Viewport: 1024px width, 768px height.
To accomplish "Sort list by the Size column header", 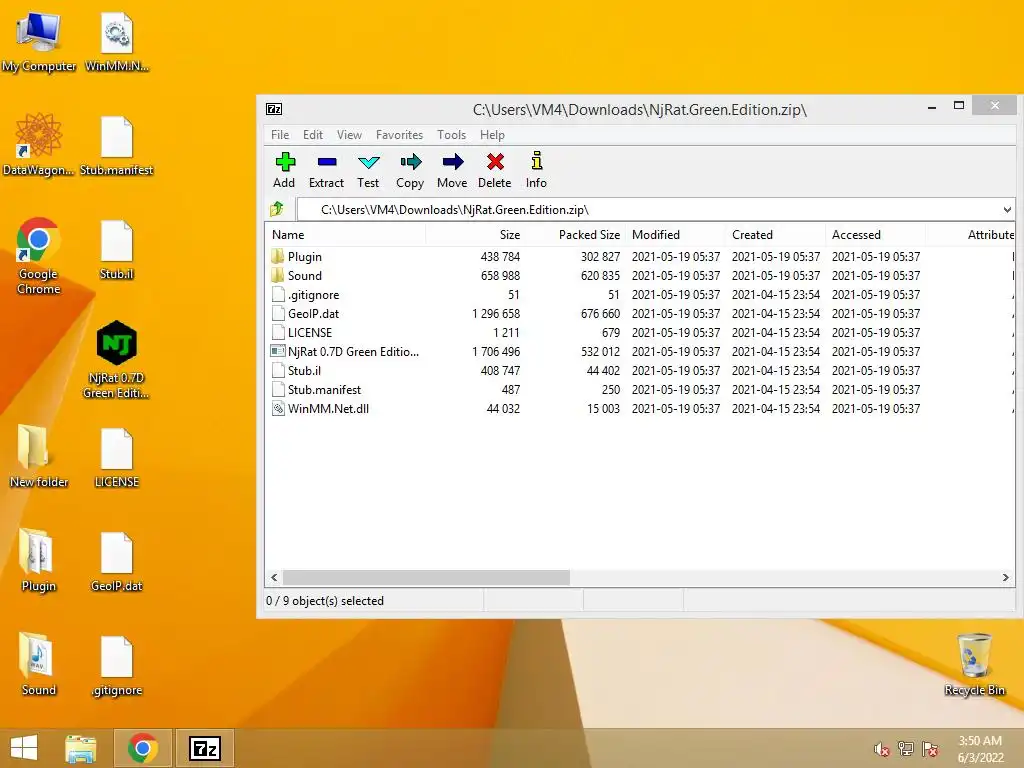I will click(x=474, y=234).
